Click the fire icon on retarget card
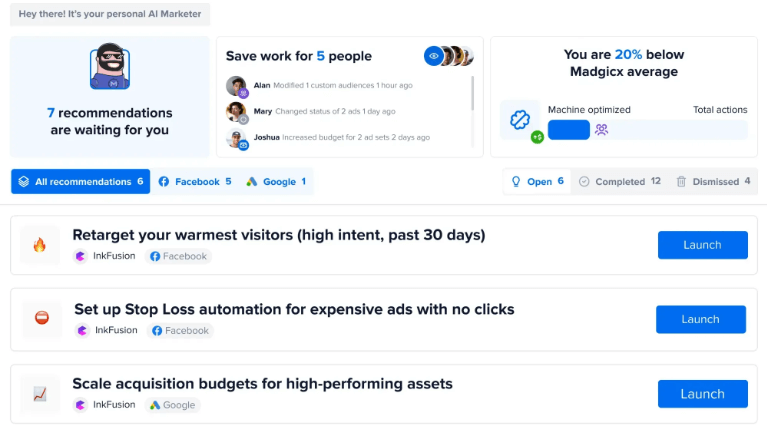 click(x=40, y=245)
